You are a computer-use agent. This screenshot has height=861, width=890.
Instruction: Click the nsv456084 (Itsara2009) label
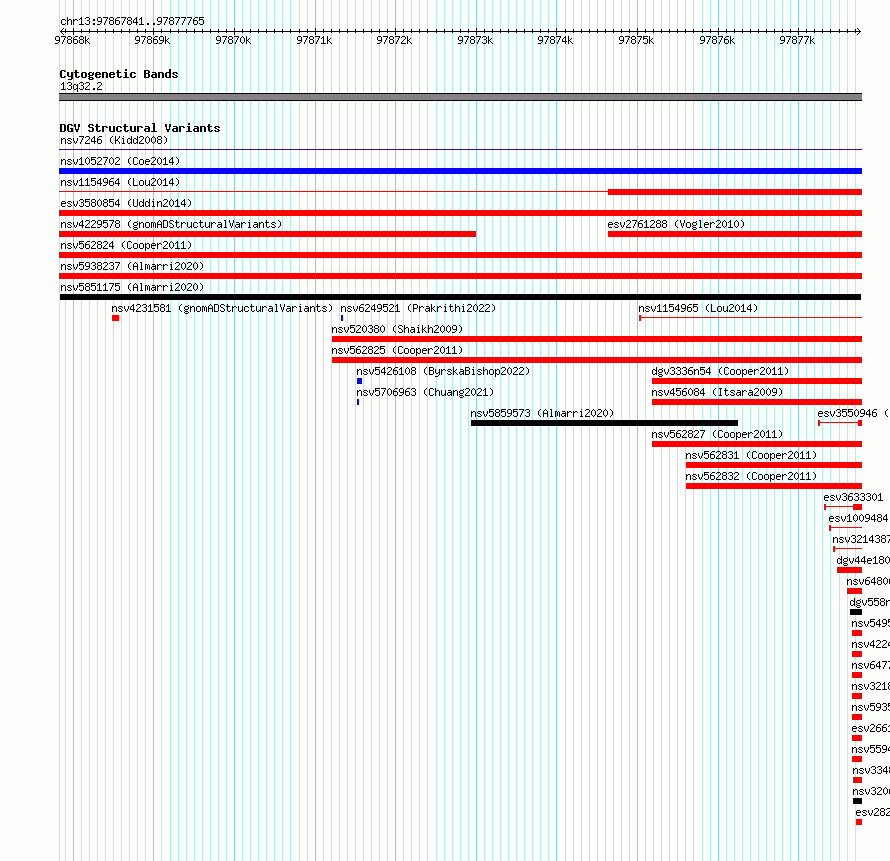coord(717,392)
